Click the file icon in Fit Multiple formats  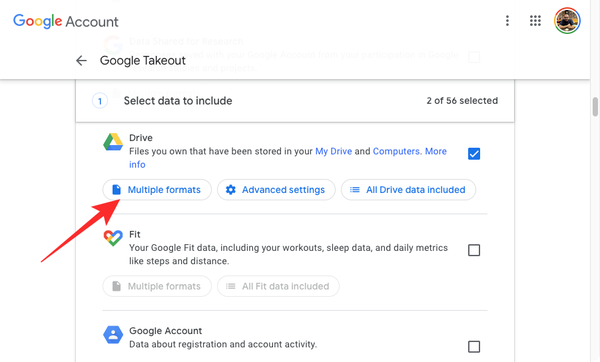click(x=116, y=286)
